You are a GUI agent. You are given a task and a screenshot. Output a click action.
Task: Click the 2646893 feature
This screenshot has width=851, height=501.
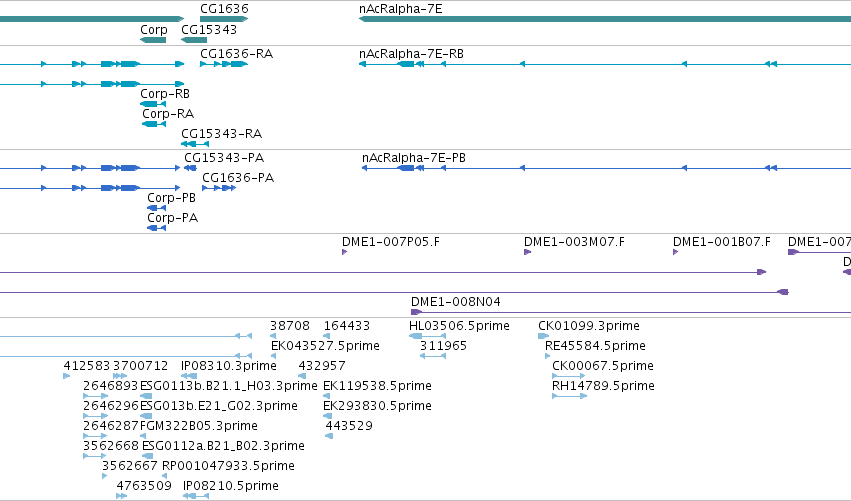tap(96, 396)
